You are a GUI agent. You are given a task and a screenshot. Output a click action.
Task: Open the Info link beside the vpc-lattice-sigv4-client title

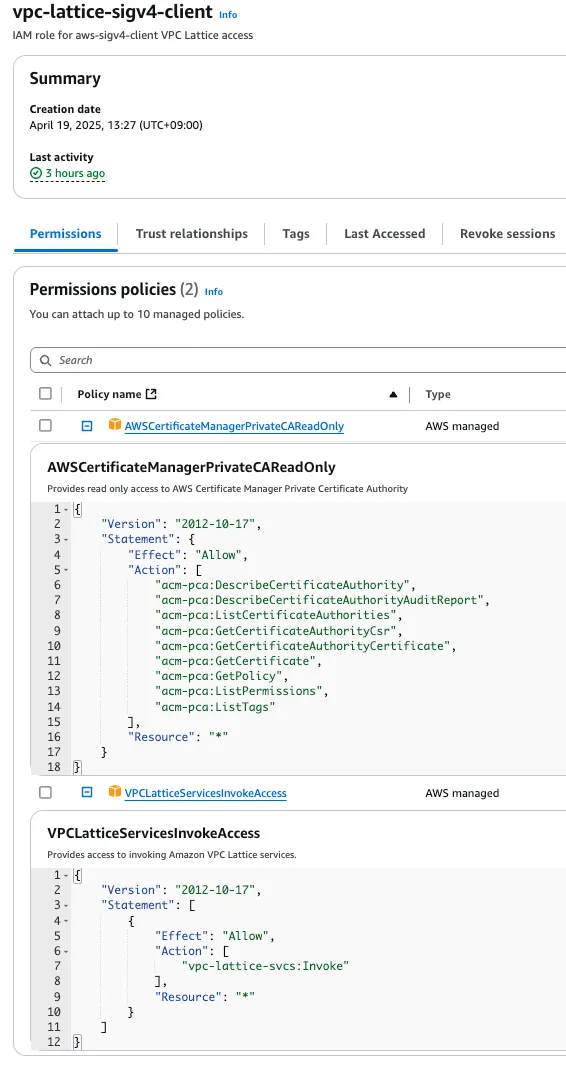228,14
